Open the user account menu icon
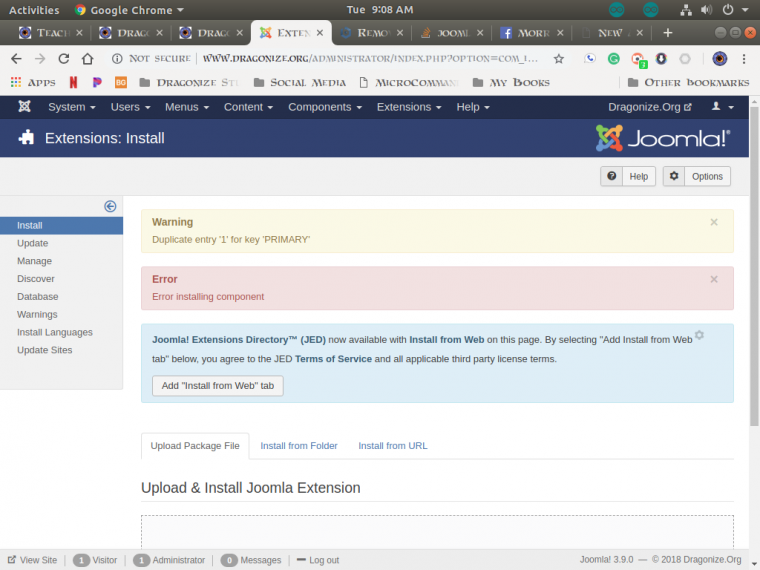Screen dimensions: 760x570 point(722,107)
